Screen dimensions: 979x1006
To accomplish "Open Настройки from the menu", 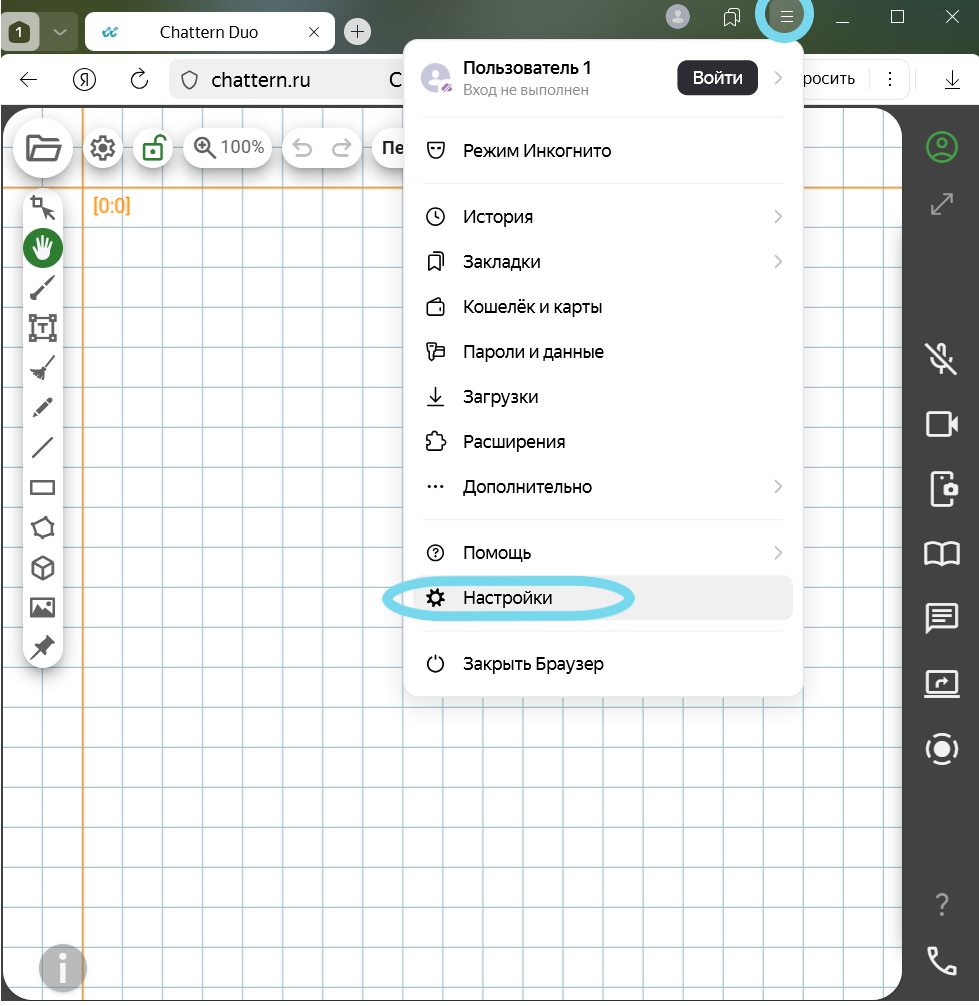I will (x=507, y=598).
